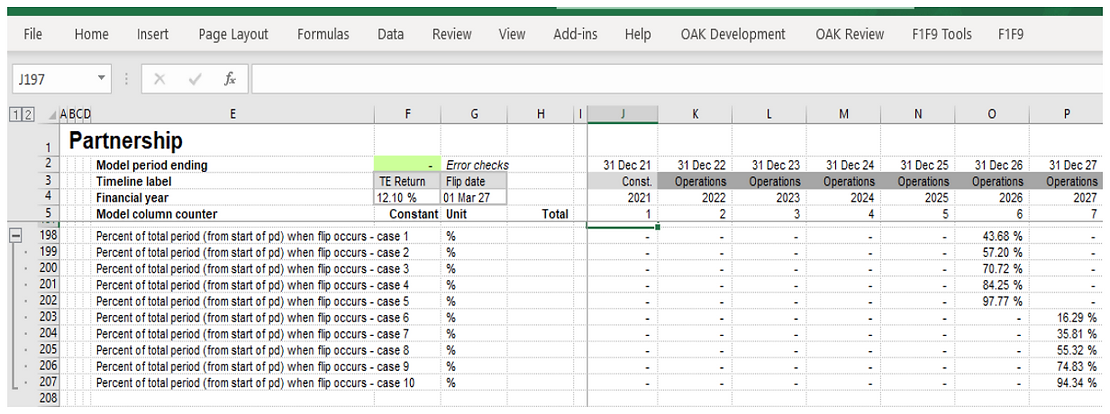
Task: Open the F1F9 Tools tab
Action: tap(941, 34)
